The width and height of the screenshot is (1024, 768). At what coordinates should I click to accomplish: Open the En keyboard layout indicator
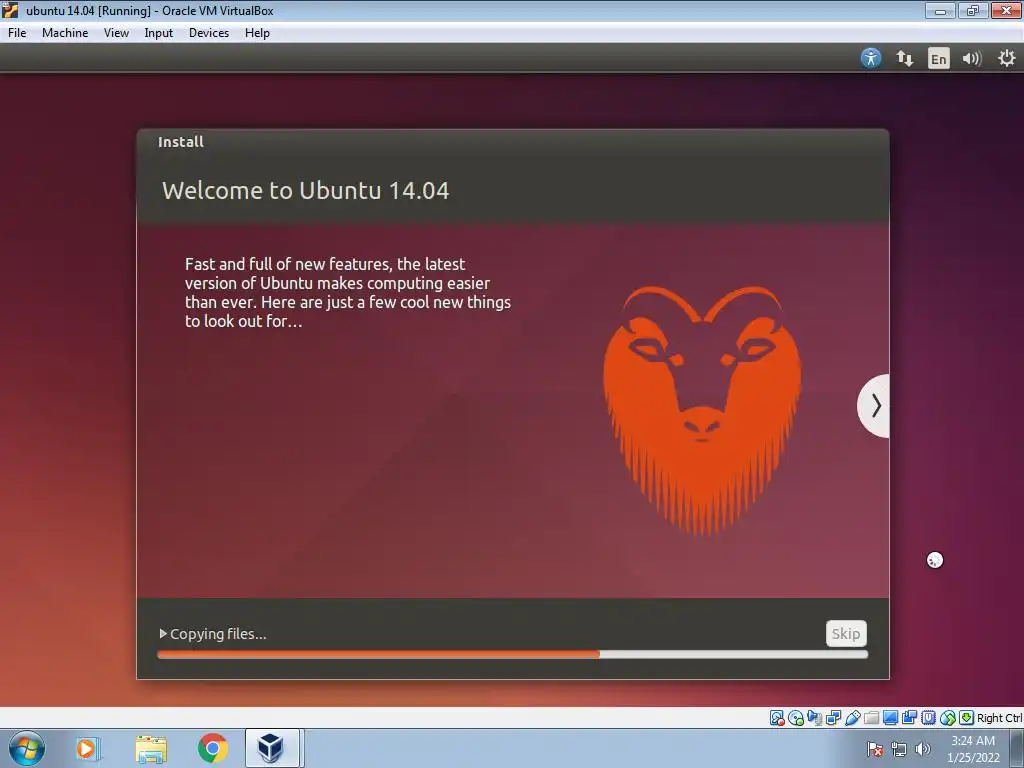pyautogui.click(x=938, y=59)
